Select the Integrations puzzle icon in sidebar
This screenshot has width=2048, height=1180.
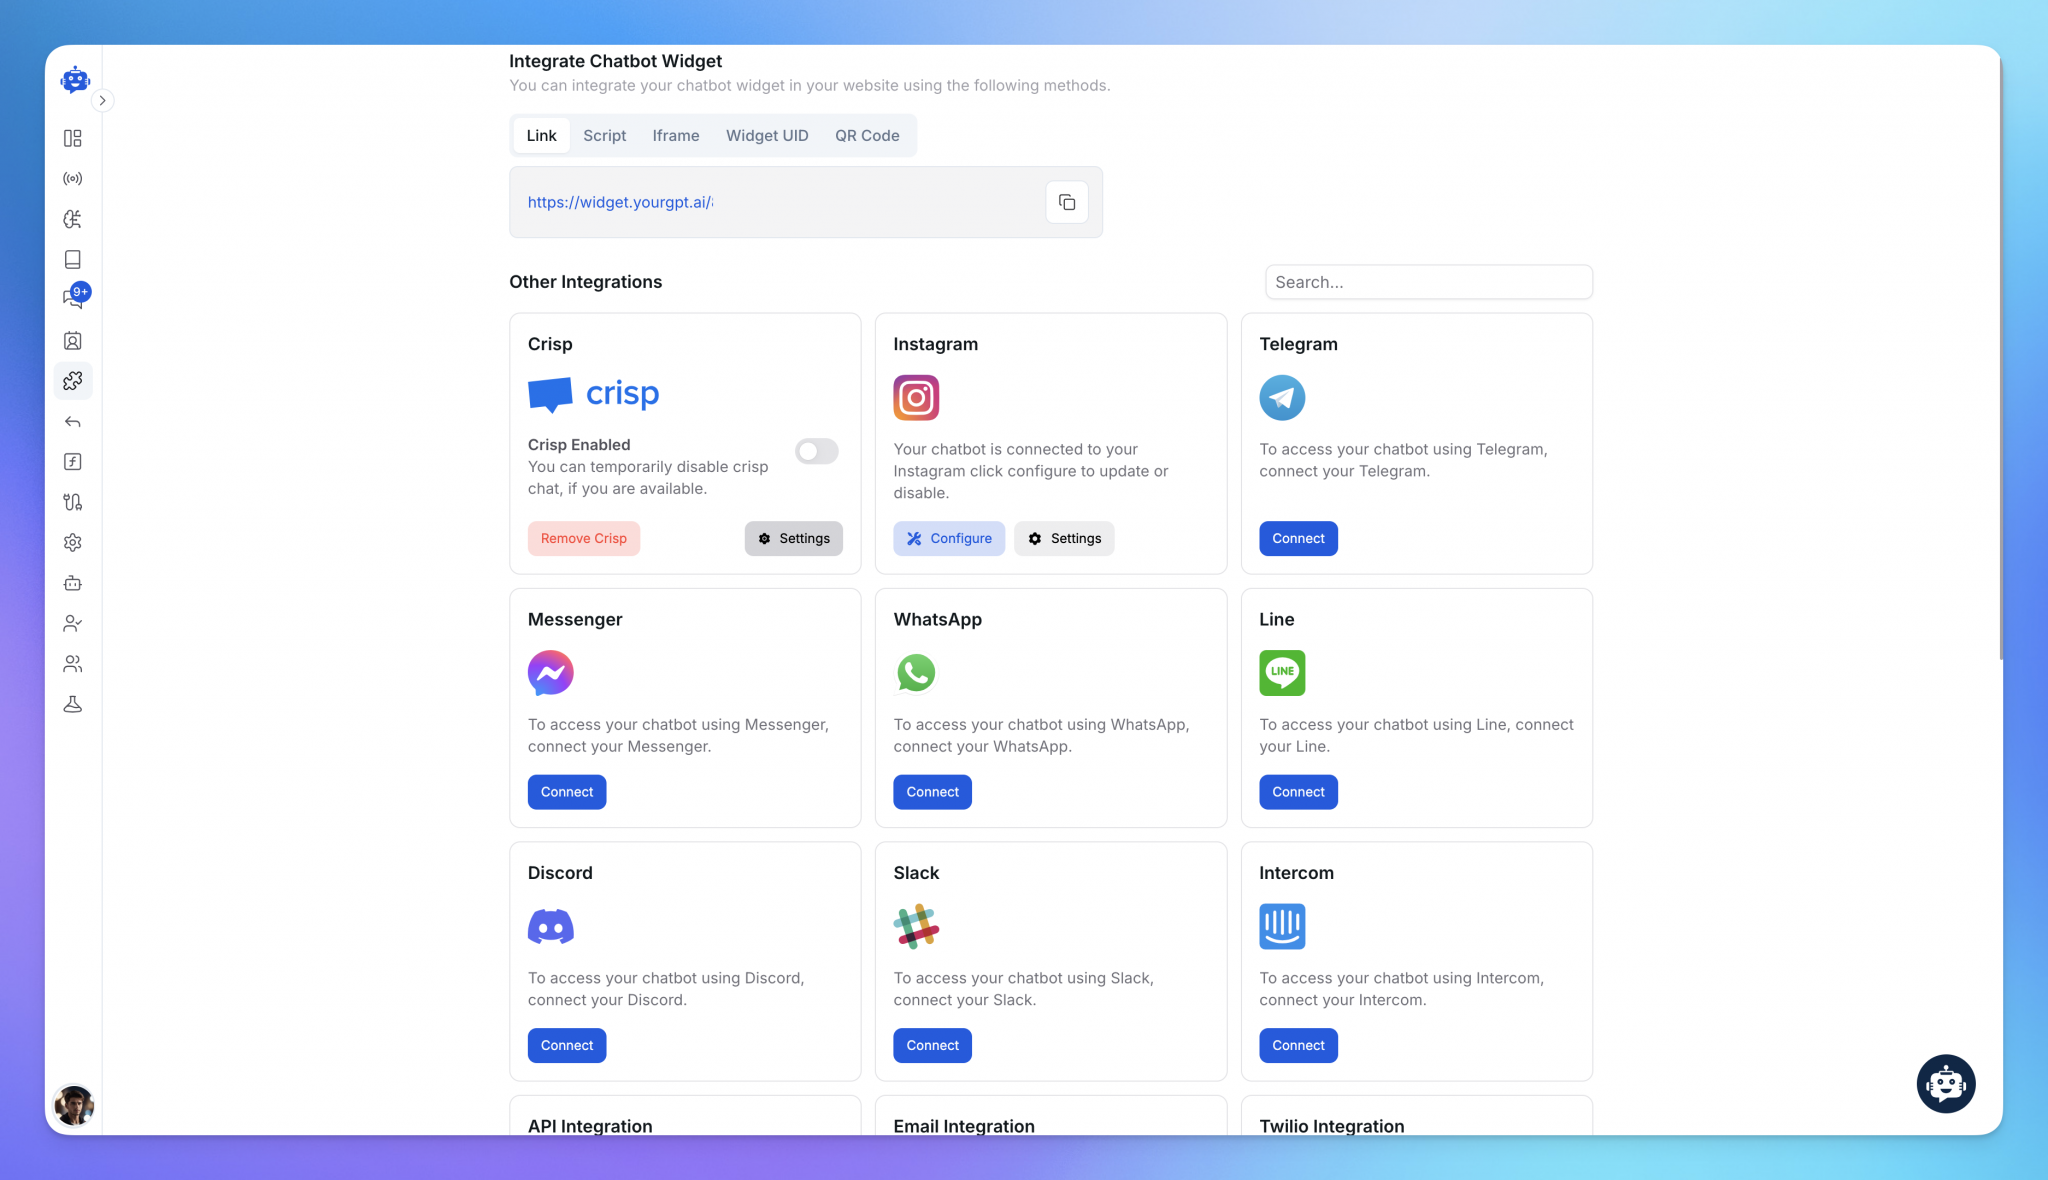73,381
